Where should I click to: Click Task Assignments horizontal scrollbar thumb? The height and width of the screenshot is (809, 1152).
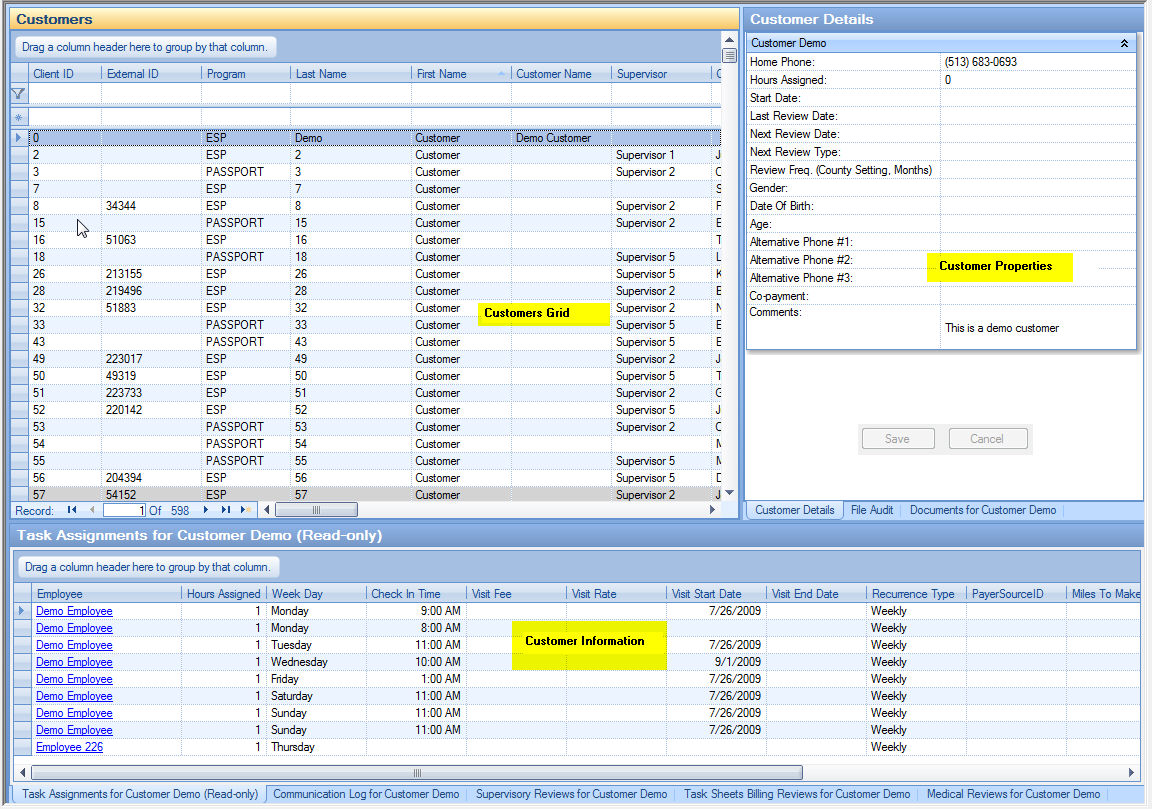(417, 772)
